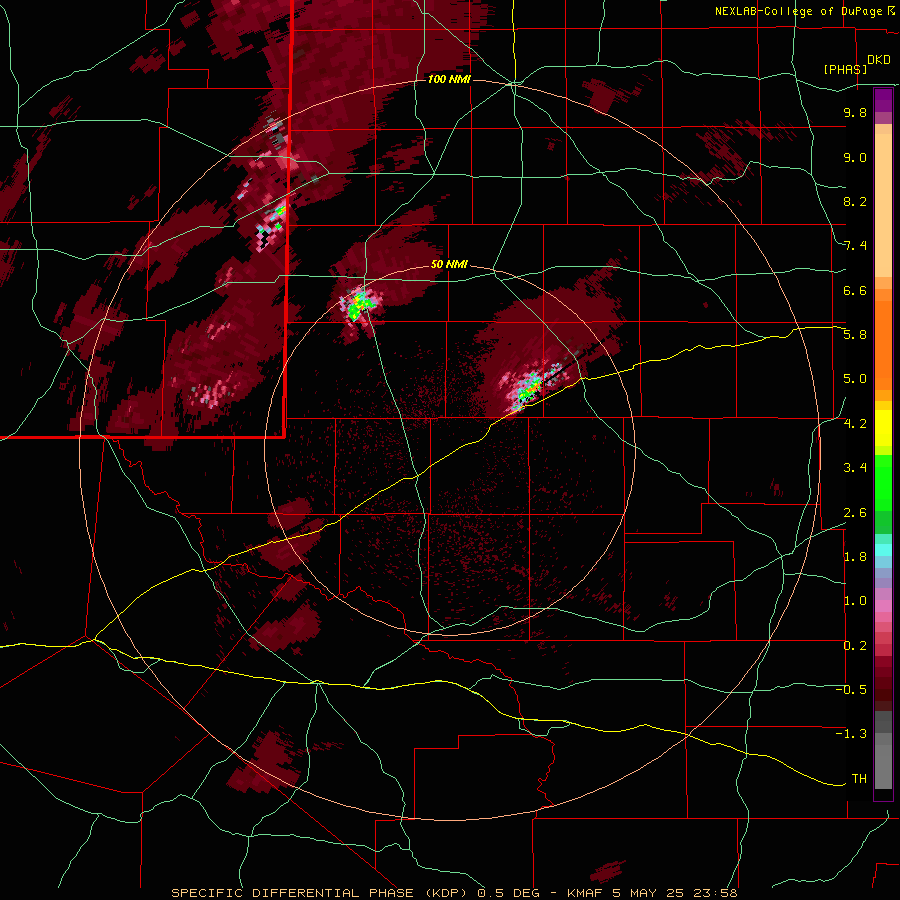The image size is (900, 900).
Task: Click the 9.8 value on the color scale
Action: [855, 113]
